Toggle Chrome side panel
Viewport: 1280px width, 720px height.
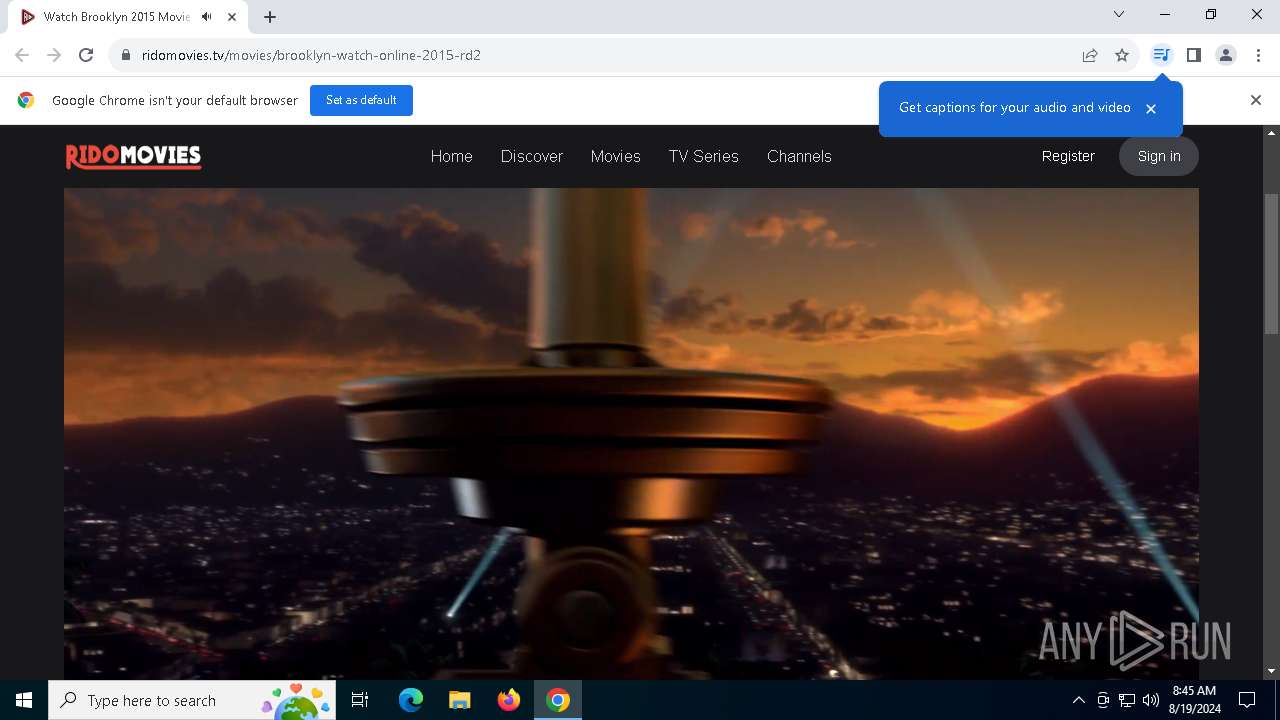coord(1193,55)
